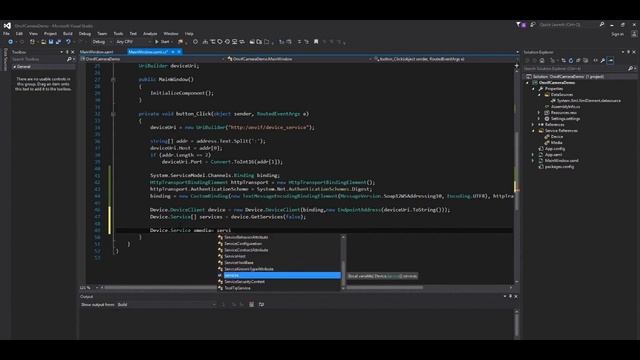640x360 pixels.
Task: Open the member dropdown showing button_Click
Action: point(444,59)
